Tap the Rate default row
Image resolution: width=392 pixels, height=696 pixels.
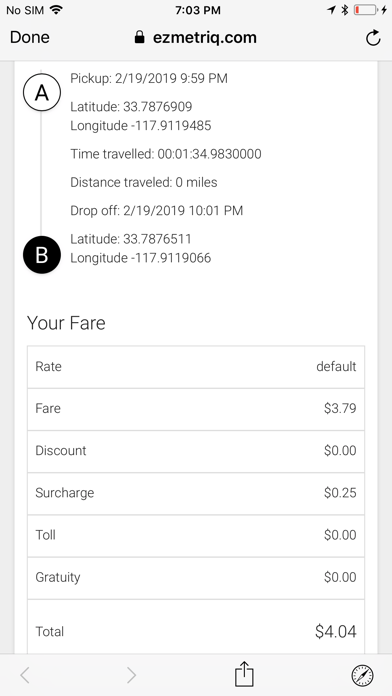coord(196,367)
